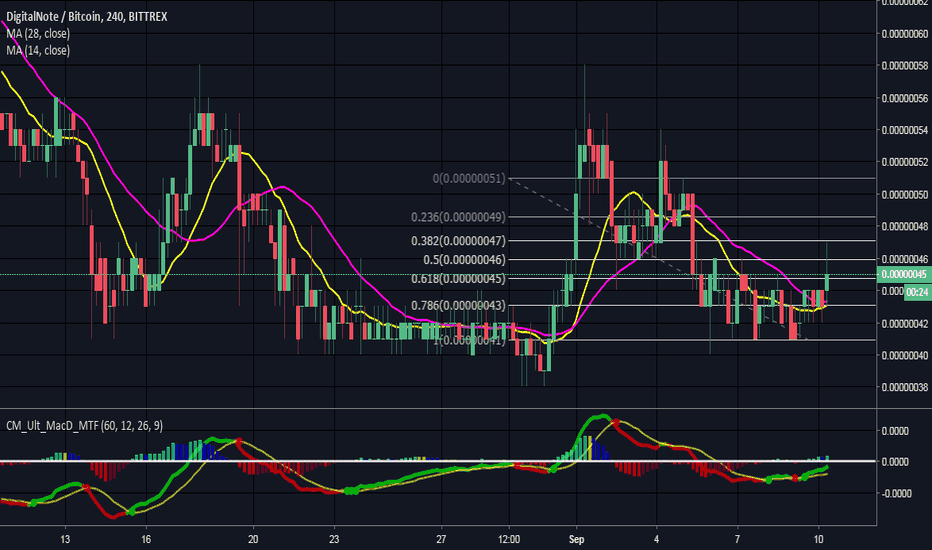This screenshot has height=550, width=932.
Task: Click the 0.618(0.00000045) Fibonacci level label
Action: click(458, 278)
